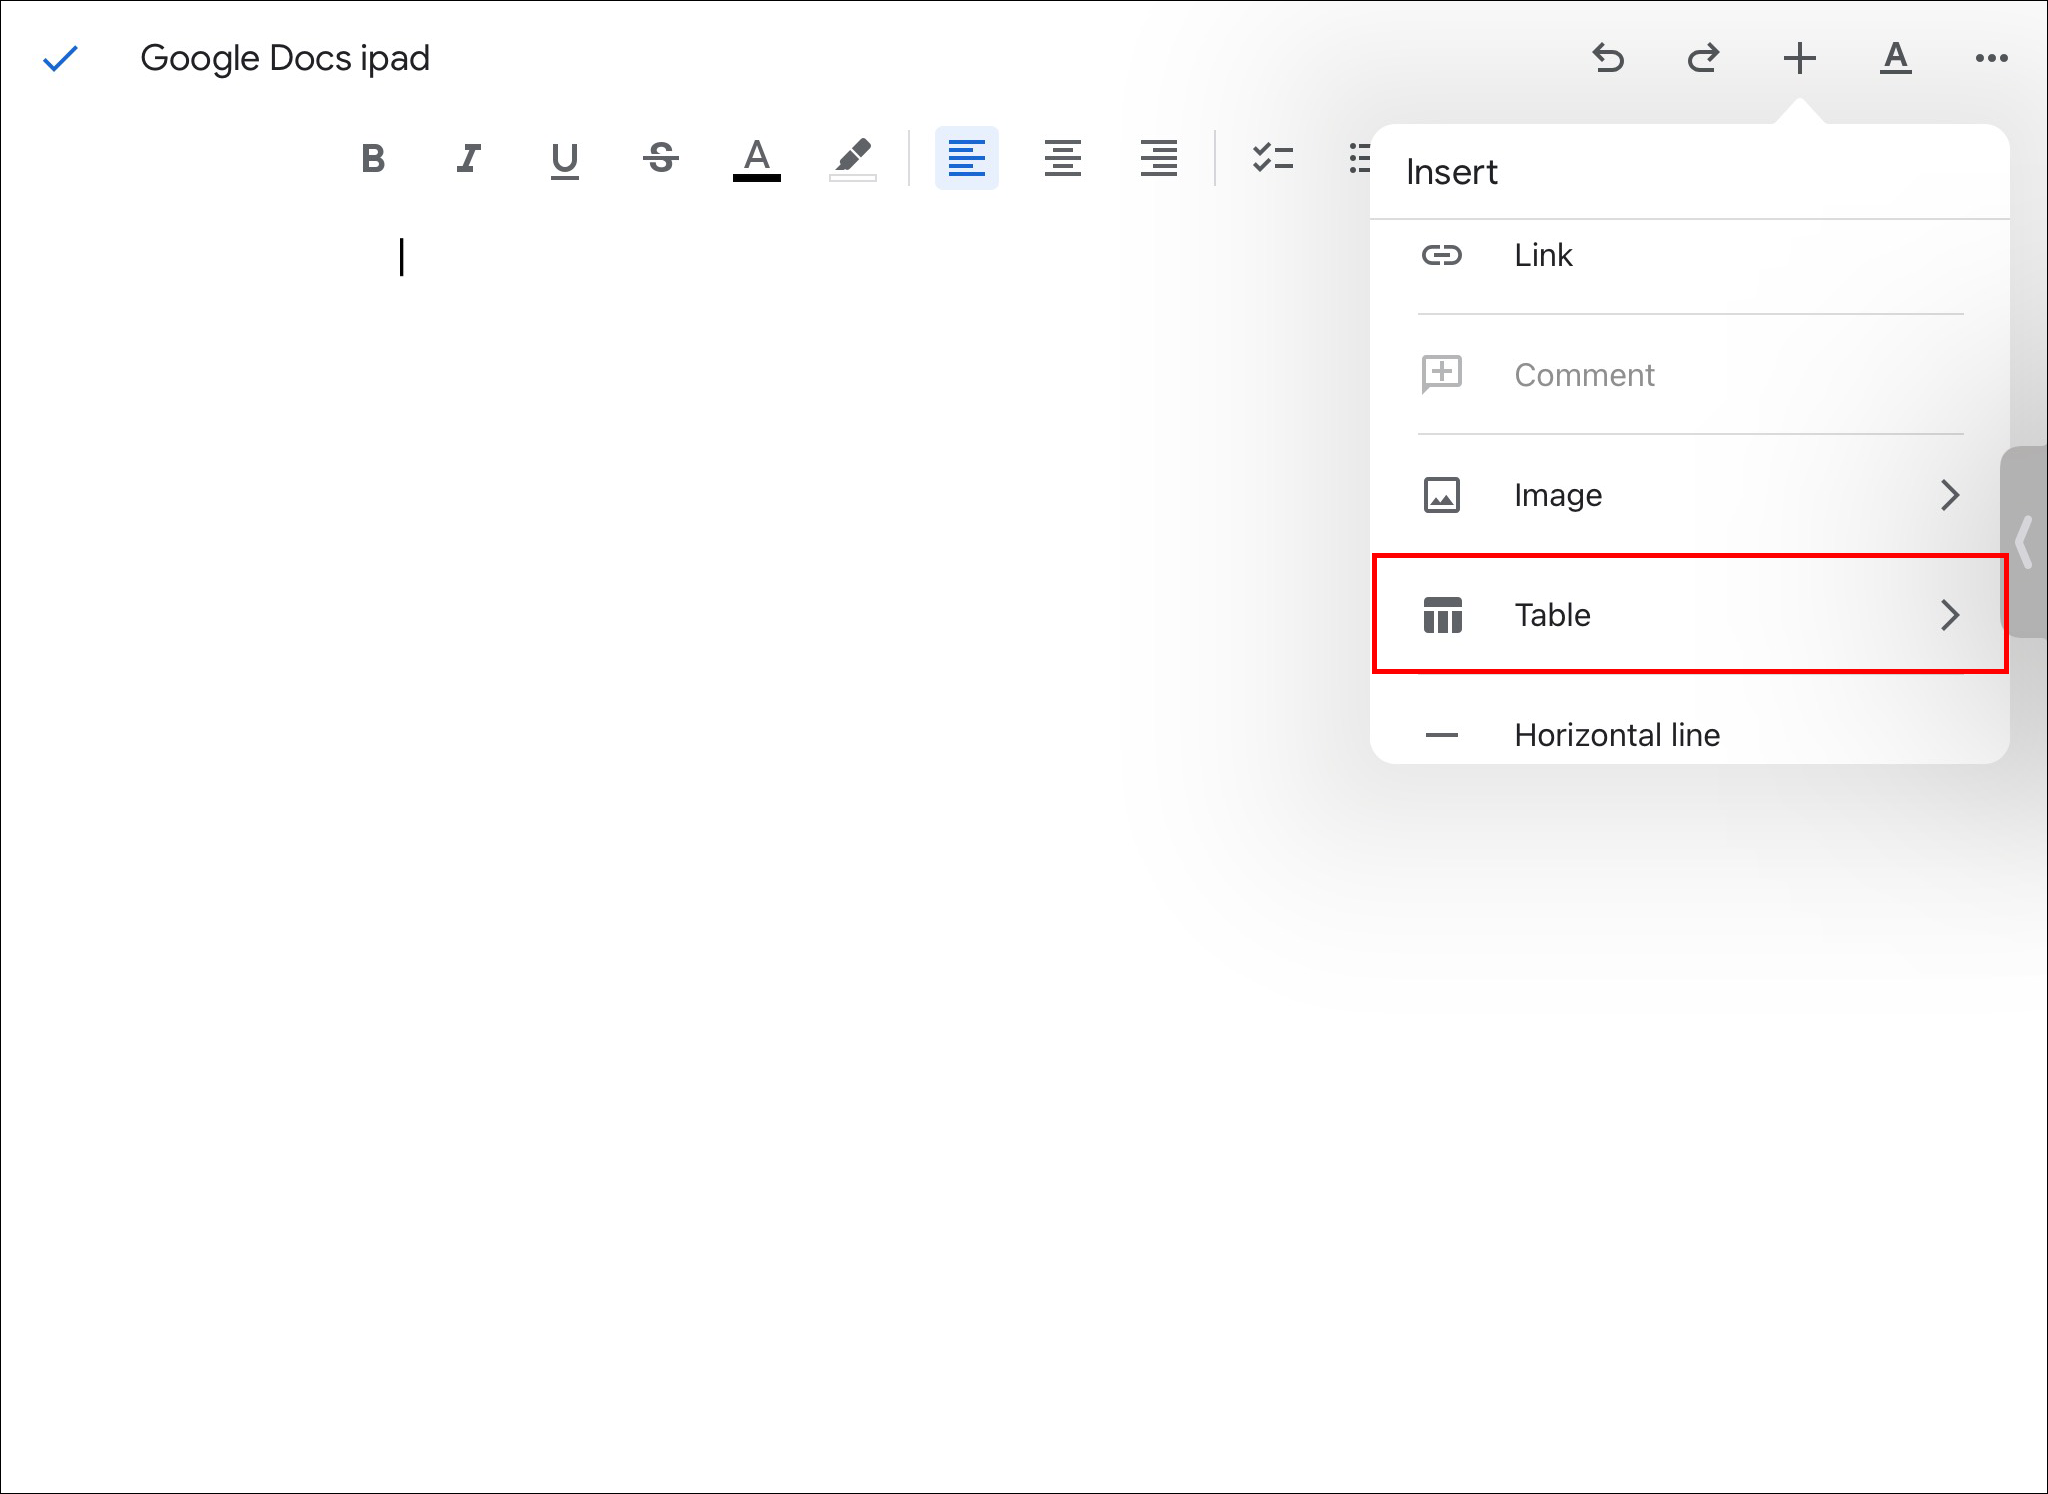2048x1494 pixels.
Task: Select the highlighter color tool
Action: coord(853,158)
